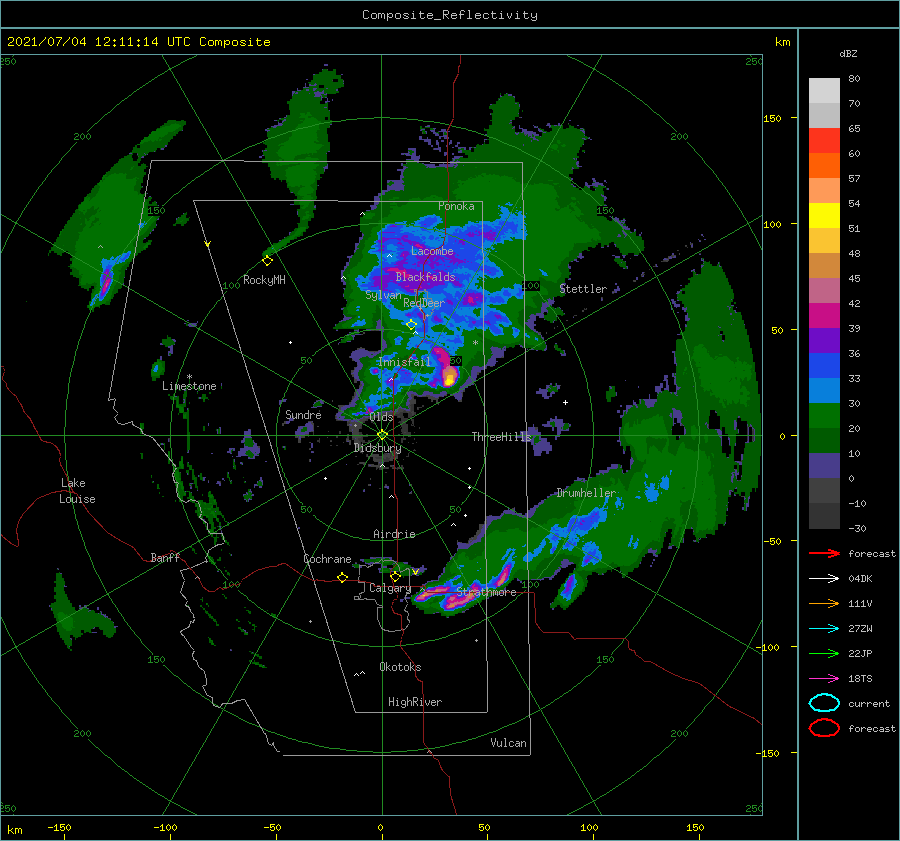This screenshot has height=841, width=900.
Task: Select the red 60–65 dBZ swatch
Action: click(x=824, y=141)
